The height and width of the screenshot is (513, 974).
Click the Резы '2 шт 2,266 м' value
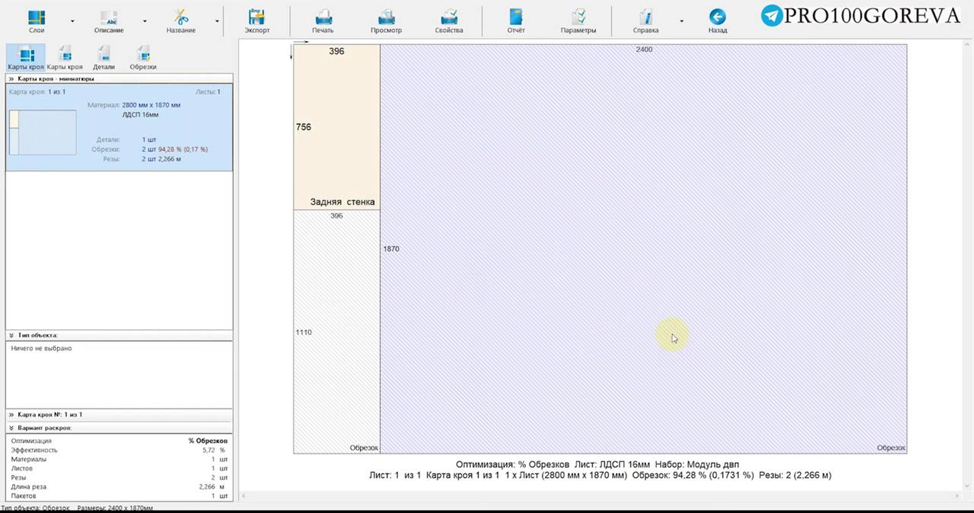point(160,159)
